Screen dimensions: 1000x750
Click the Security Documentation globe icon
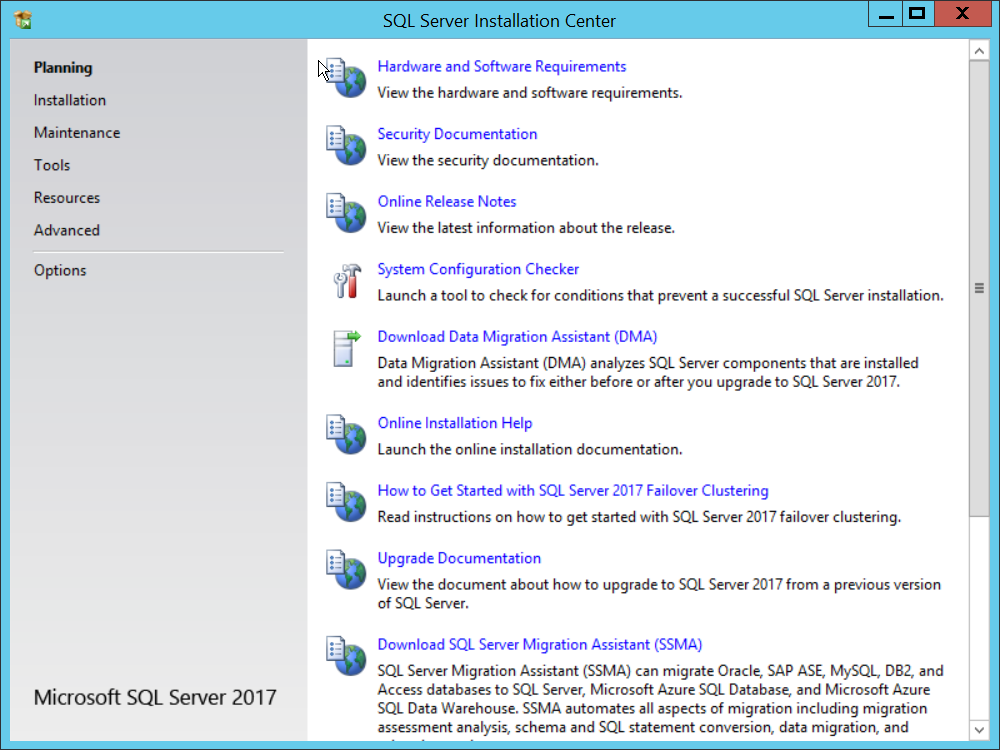[x=346, y=145]
